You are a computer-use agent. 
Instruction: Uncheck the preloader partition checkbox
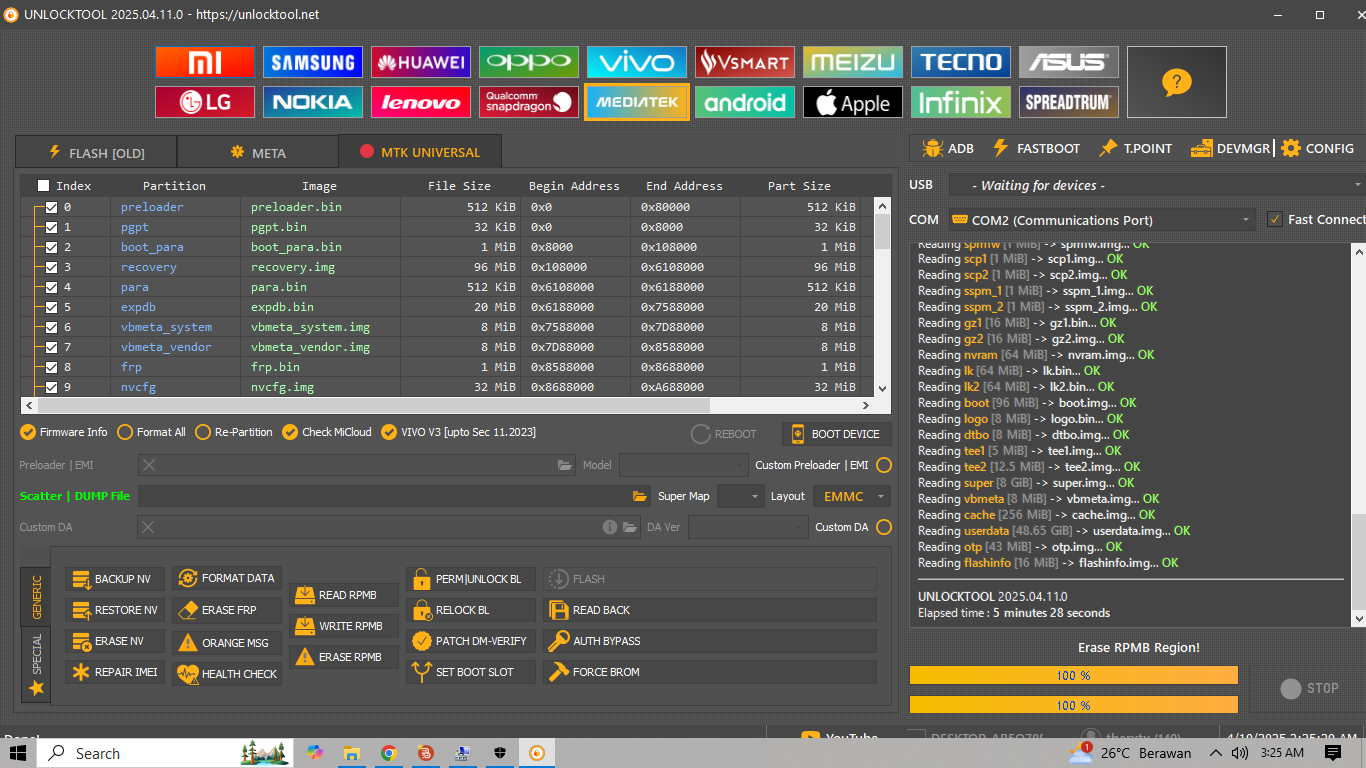52,207
